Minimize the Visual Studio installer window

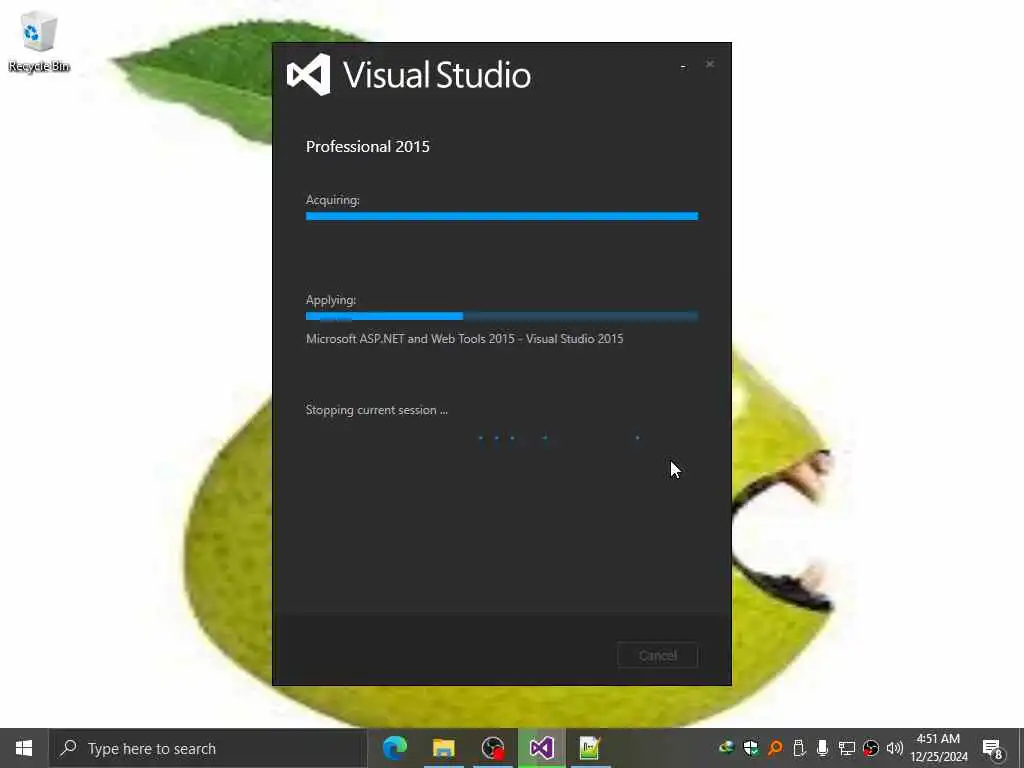pyautogui.click(x=683, y=65)
